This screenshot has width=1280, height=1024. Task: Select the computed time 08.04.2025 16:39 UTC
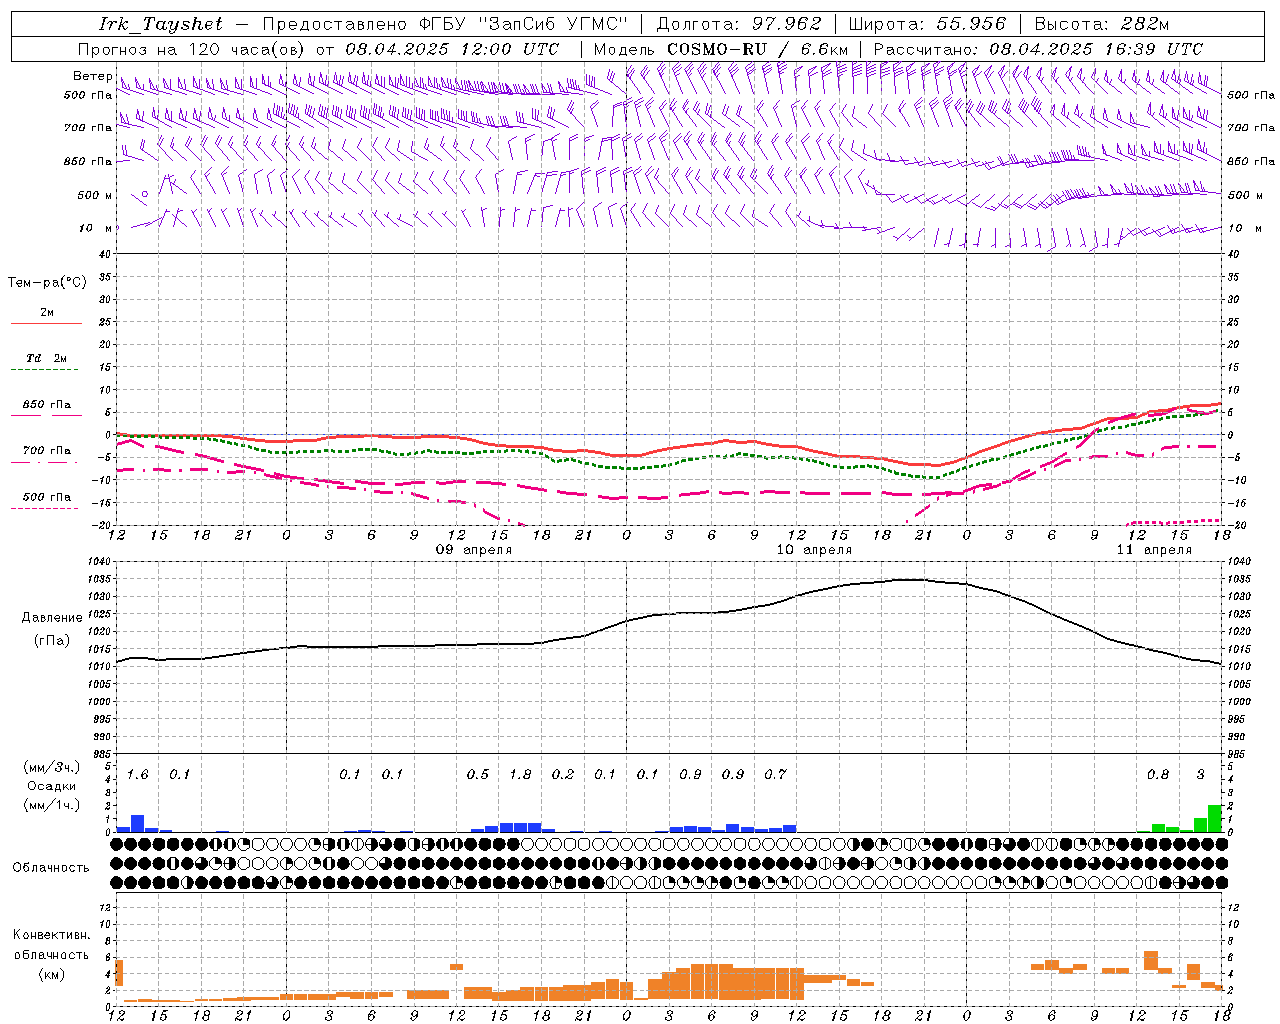pos(1096,49)
